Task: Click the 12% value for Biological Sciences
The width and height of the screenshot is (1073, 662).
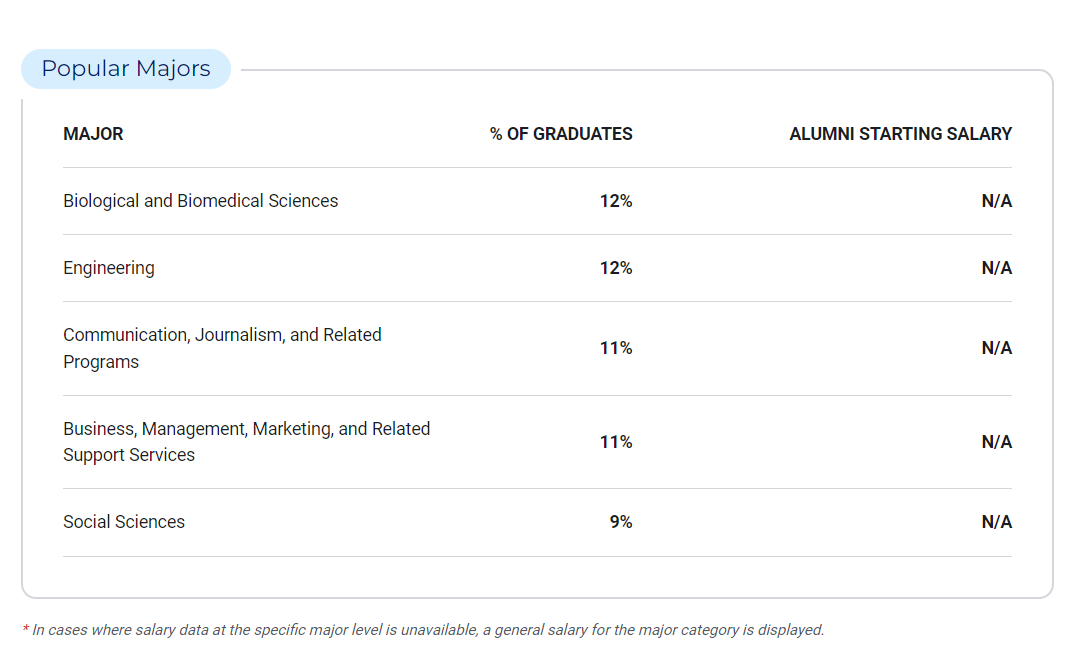Action: (616, 201)
